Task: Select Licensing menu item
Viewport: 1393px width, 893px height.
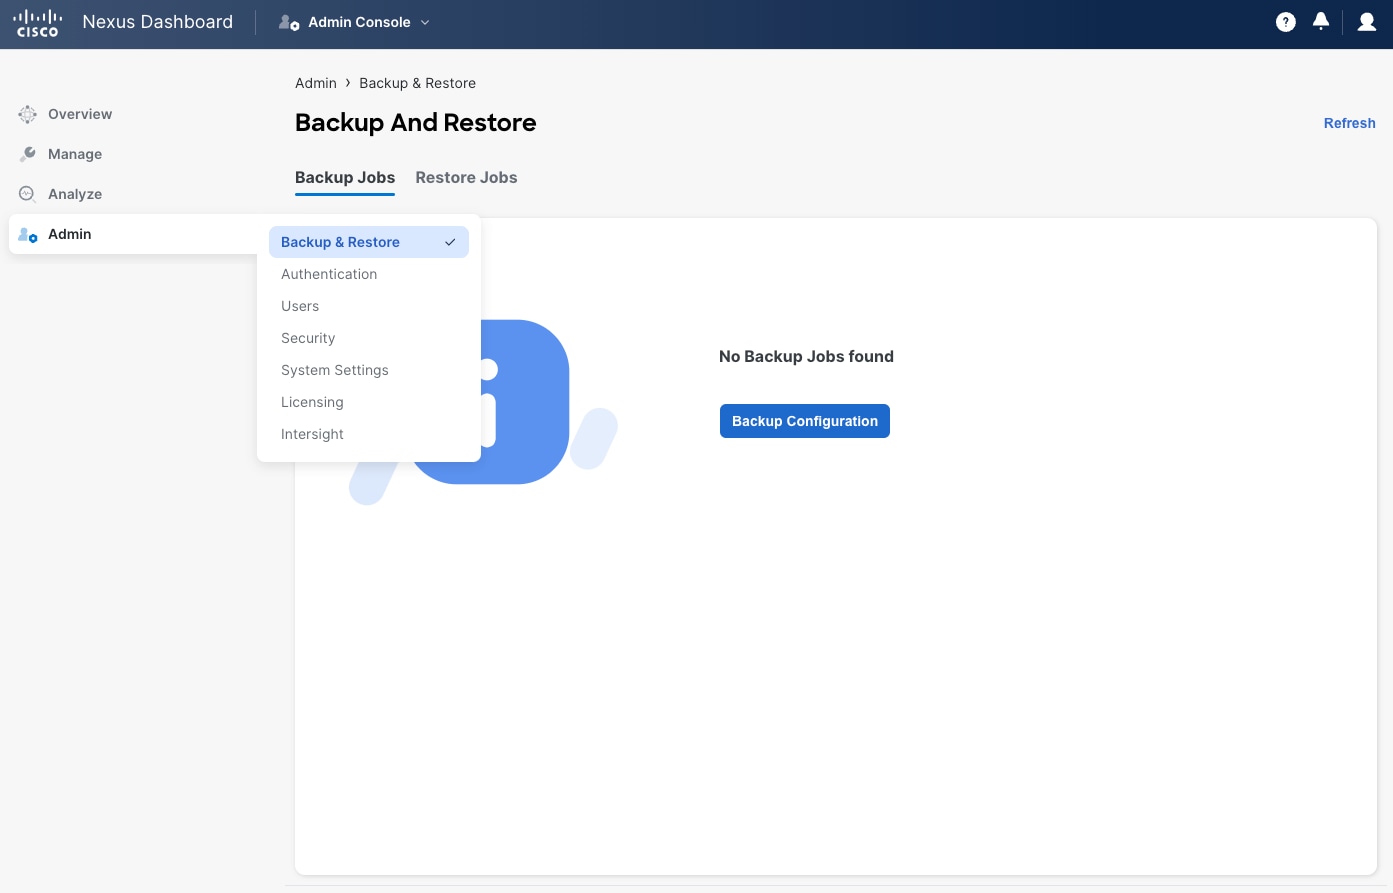Action: pos(369,402)
